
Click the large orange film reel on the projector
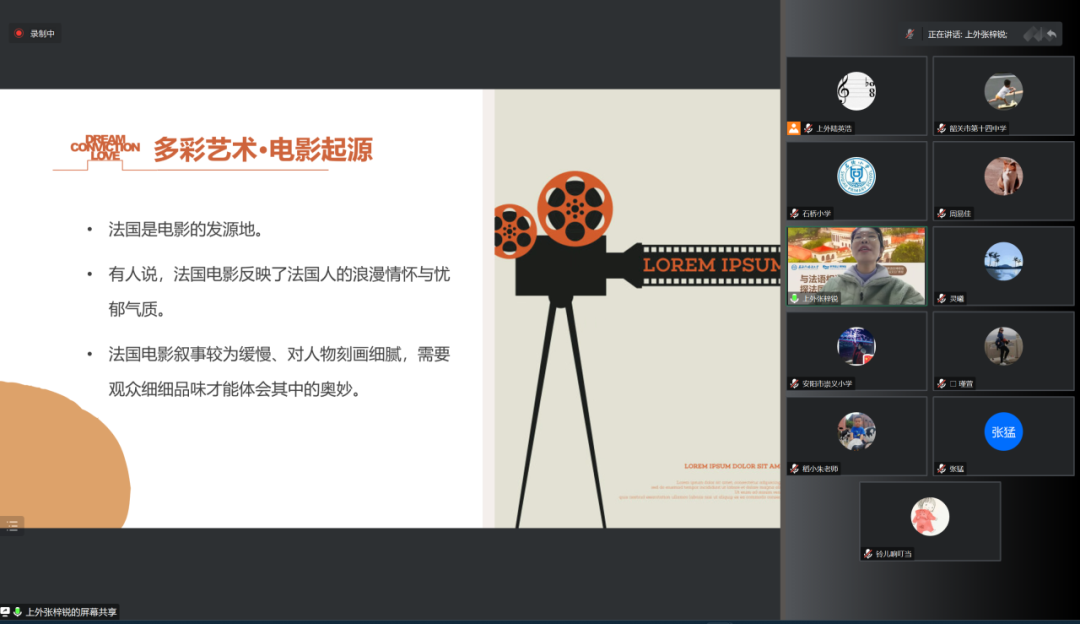(574, 209)
